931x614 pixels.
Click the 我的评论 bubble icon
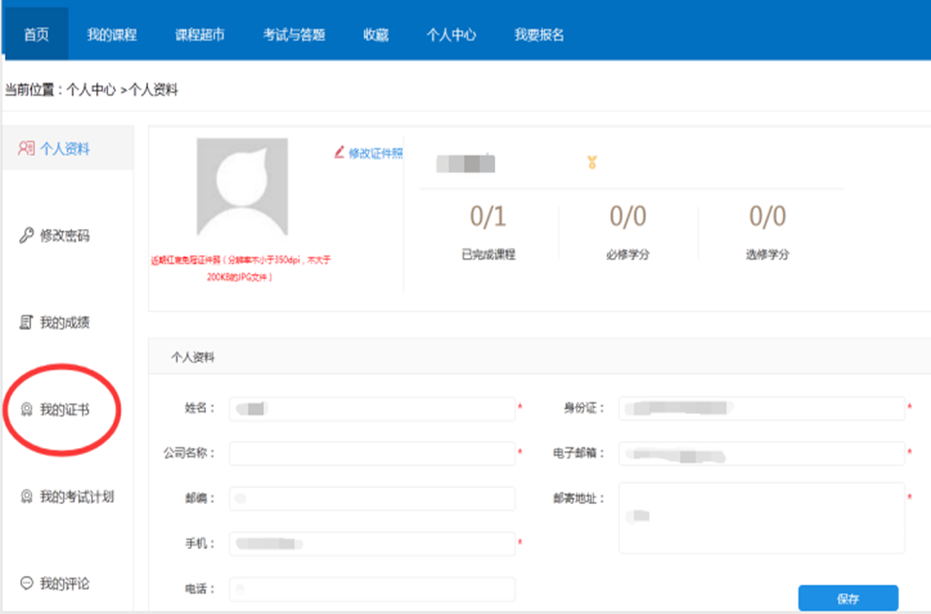coord(27,583)
